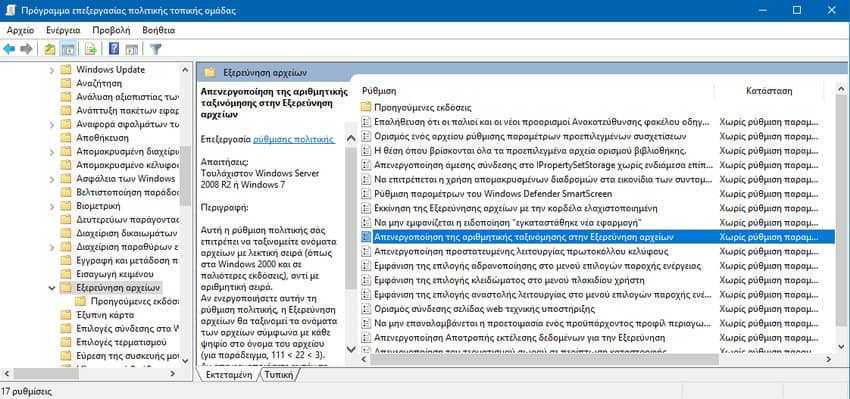Click the settings list scrollbar down arrow
850x399 pixels.
point(841,346)
